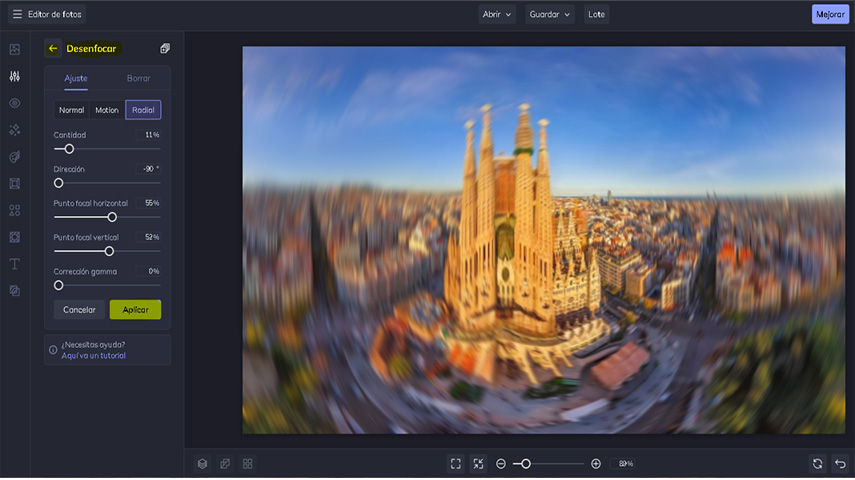Click the Cantidad slider handle
The height and width of the screenshot is (480, 855).
click(69, 149)
